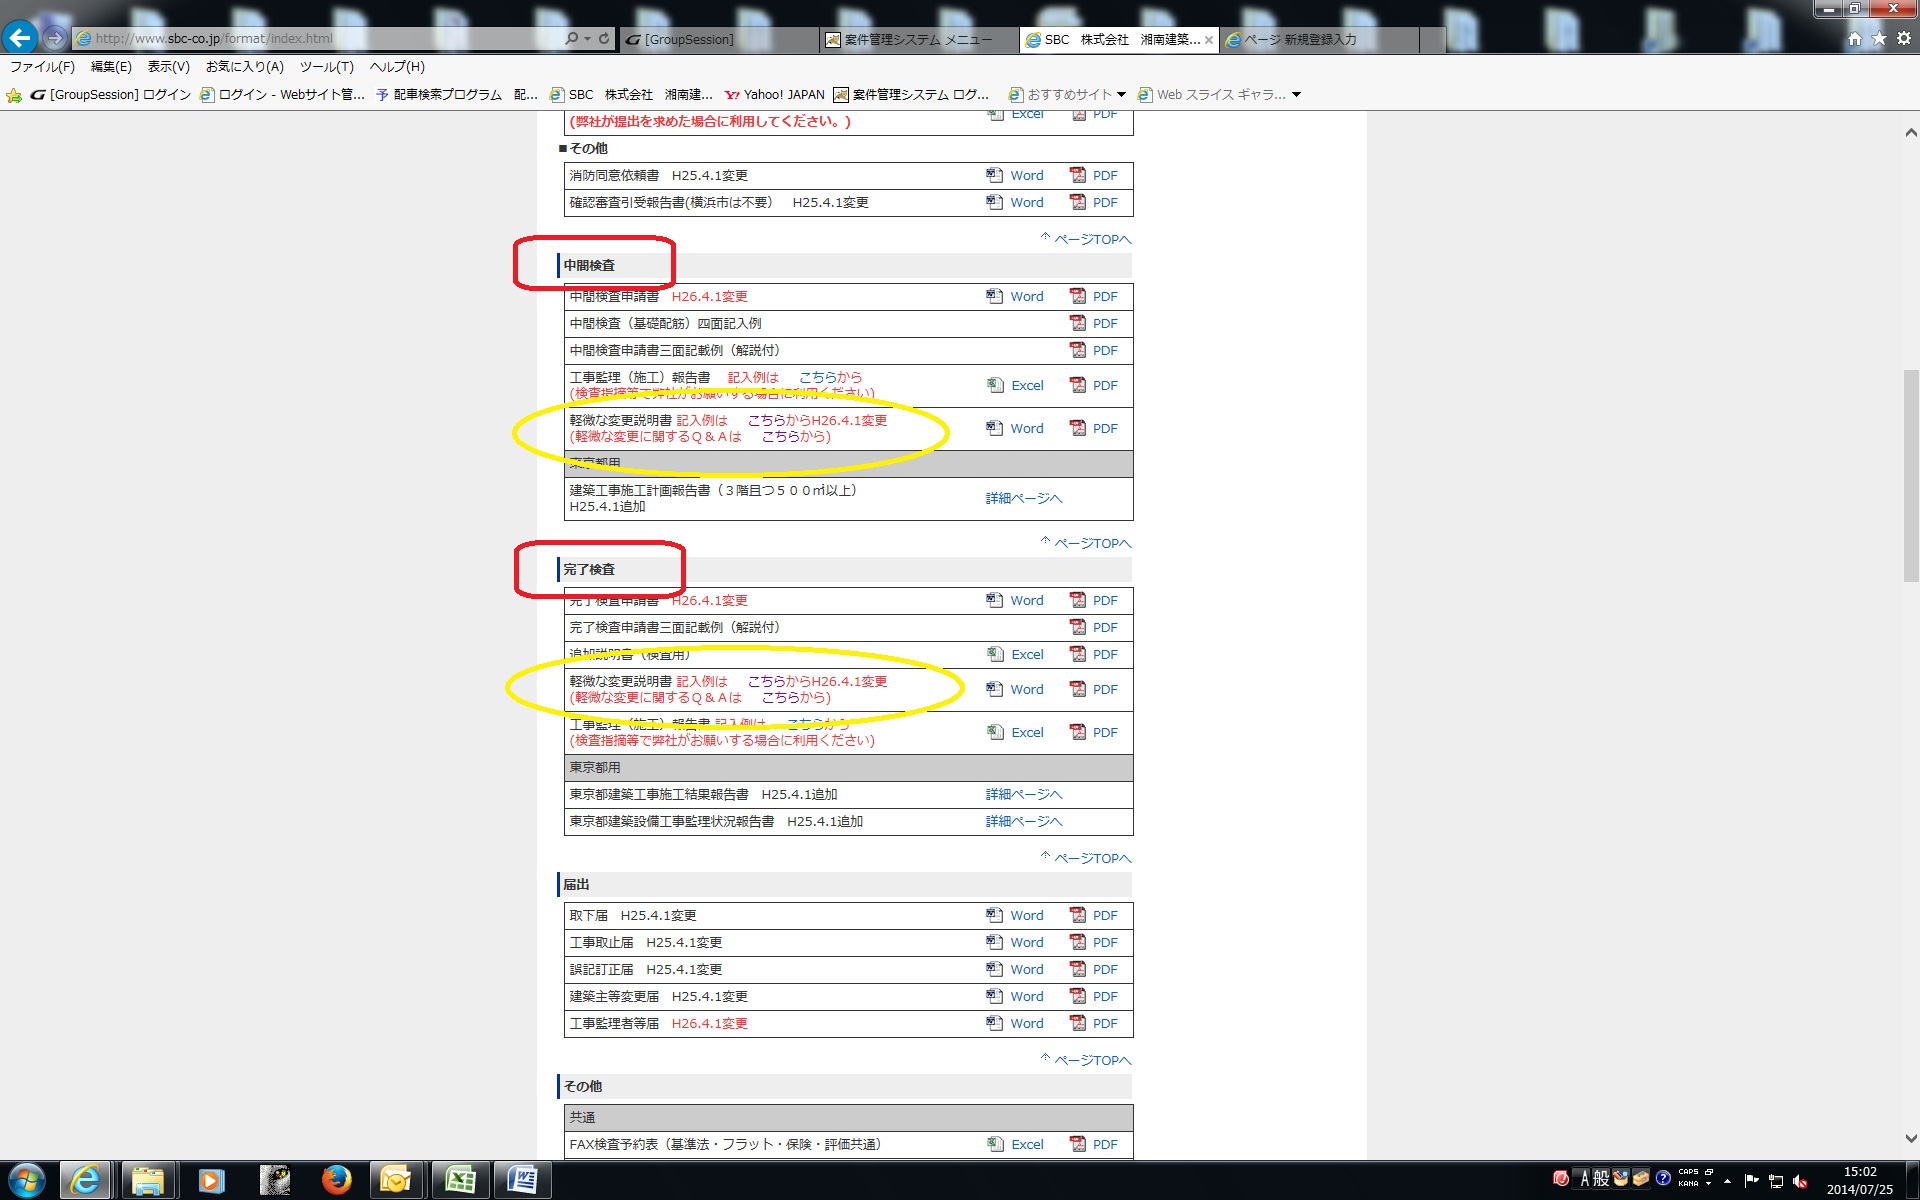Open the お気に入り(A) menu

point(244,67)
